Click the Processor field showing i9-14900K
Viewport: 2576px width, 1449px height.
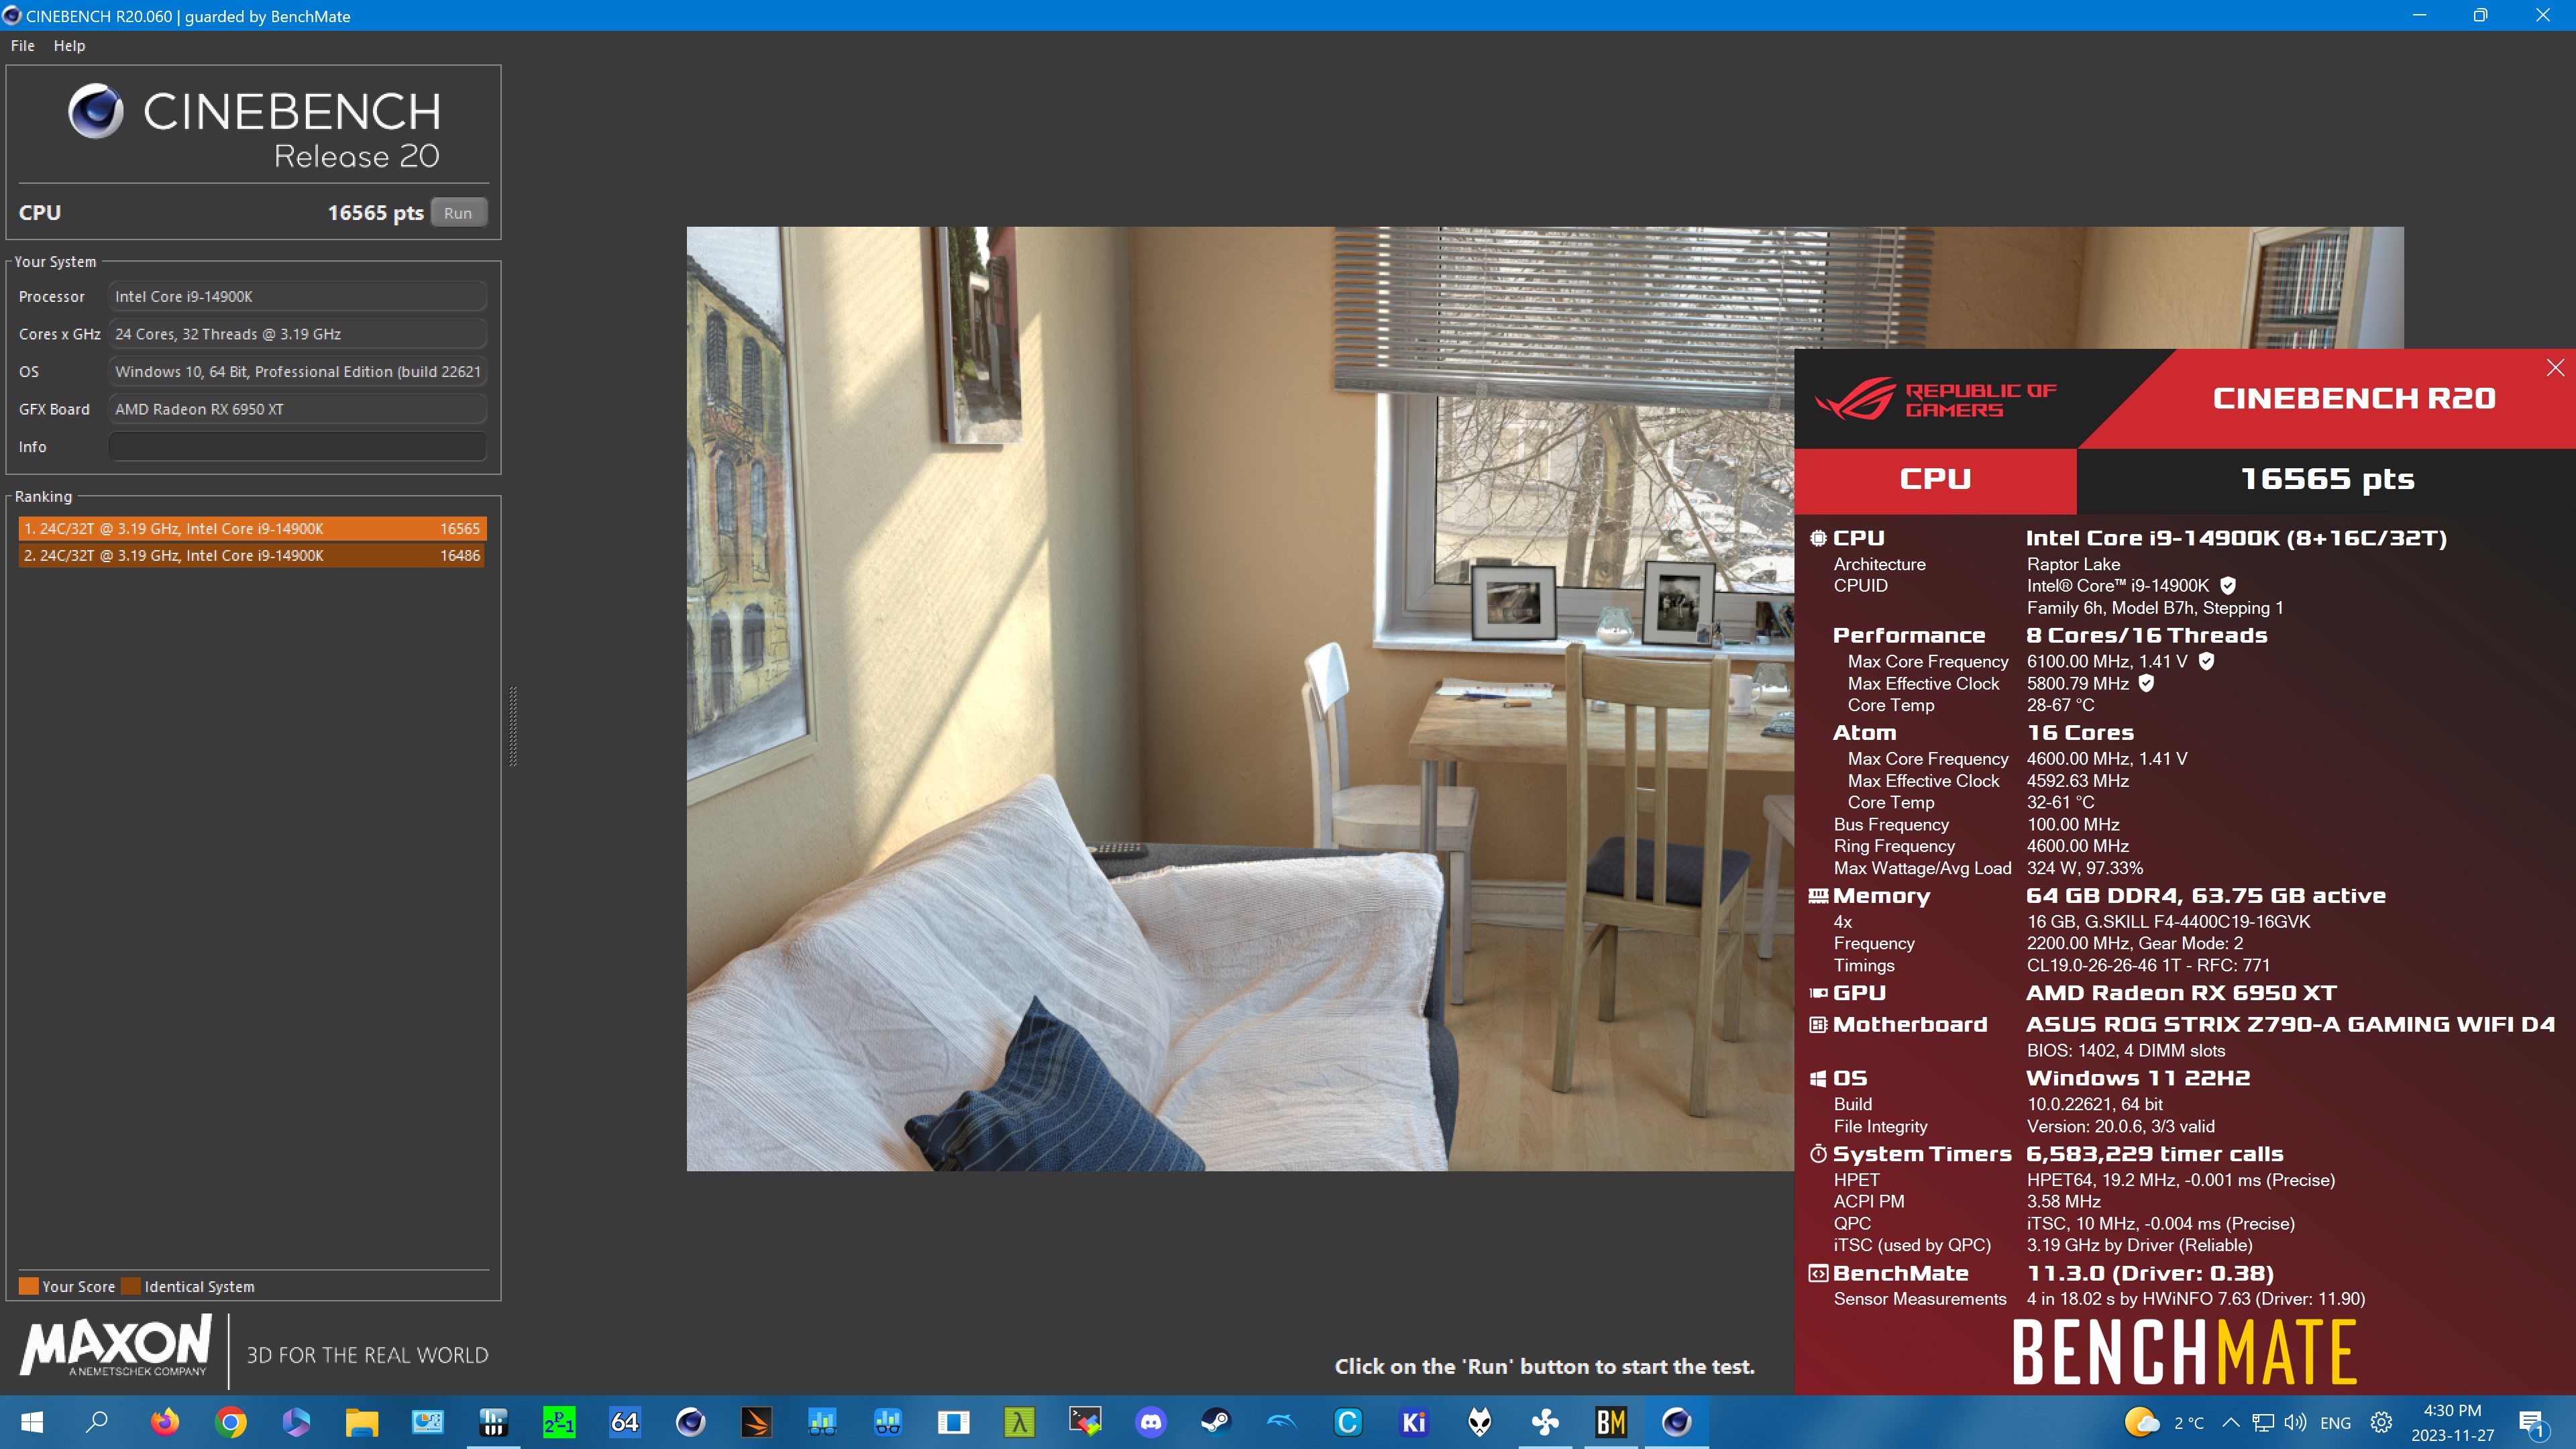[x=298, y=296]
